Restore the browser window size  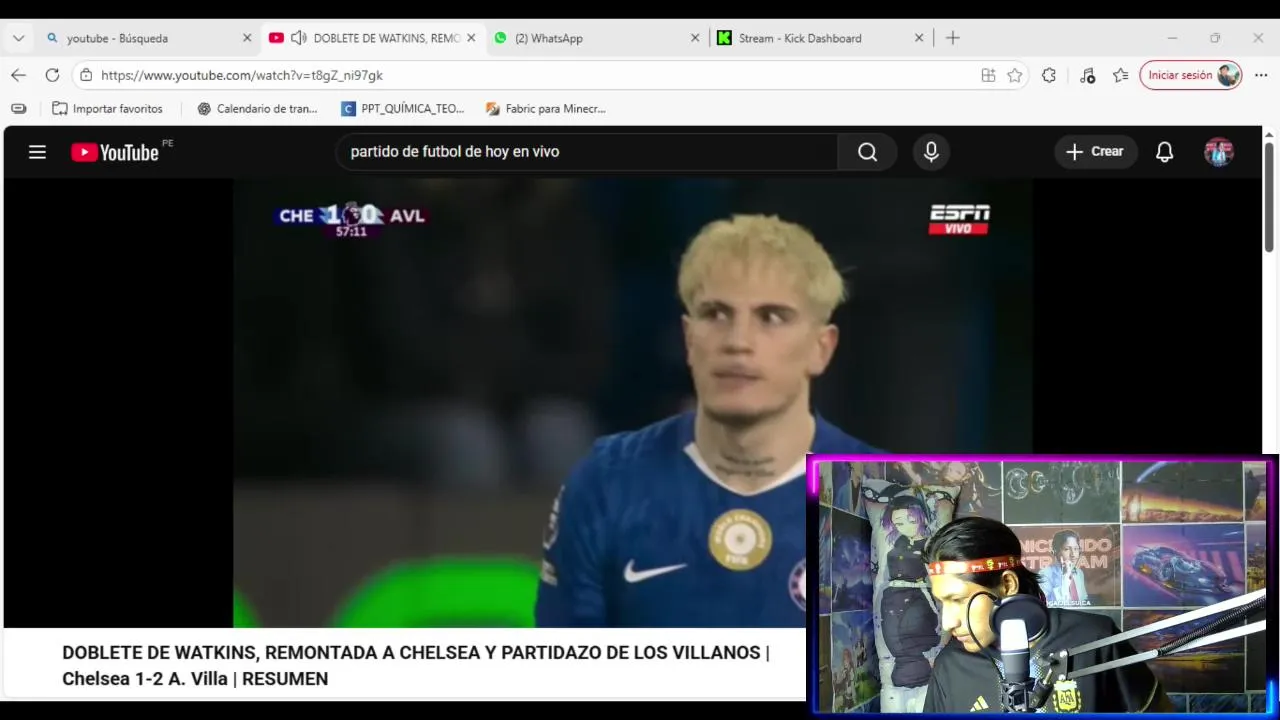1215,38
